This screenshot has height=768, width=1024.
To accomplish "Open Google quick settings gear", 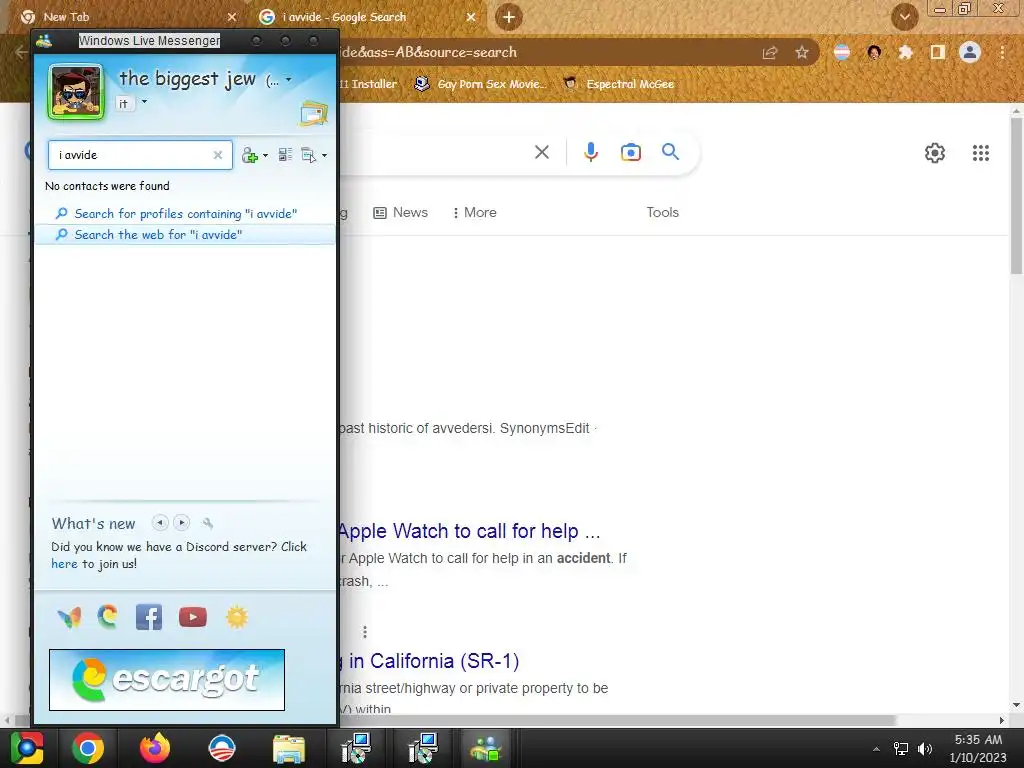I will (x=935, y=153).
